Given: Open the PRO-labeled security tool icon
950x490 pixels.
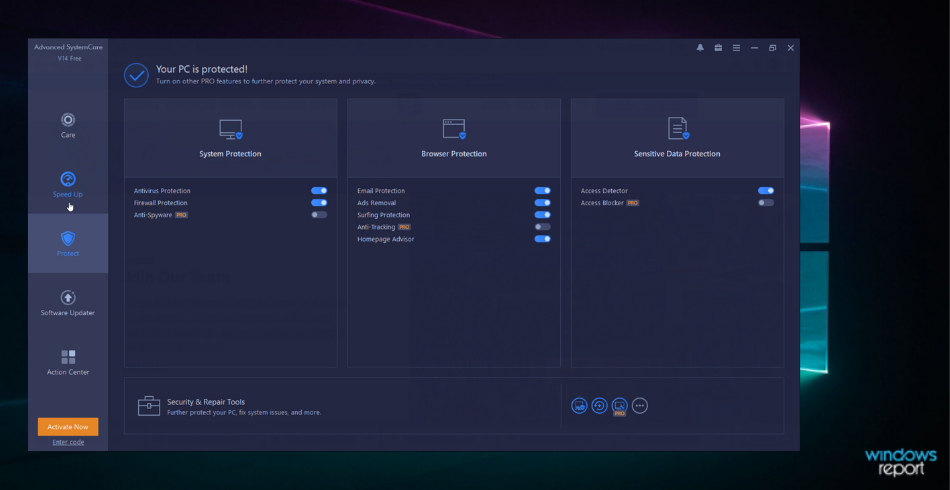Looking at the screenshot, I should 619,406.
